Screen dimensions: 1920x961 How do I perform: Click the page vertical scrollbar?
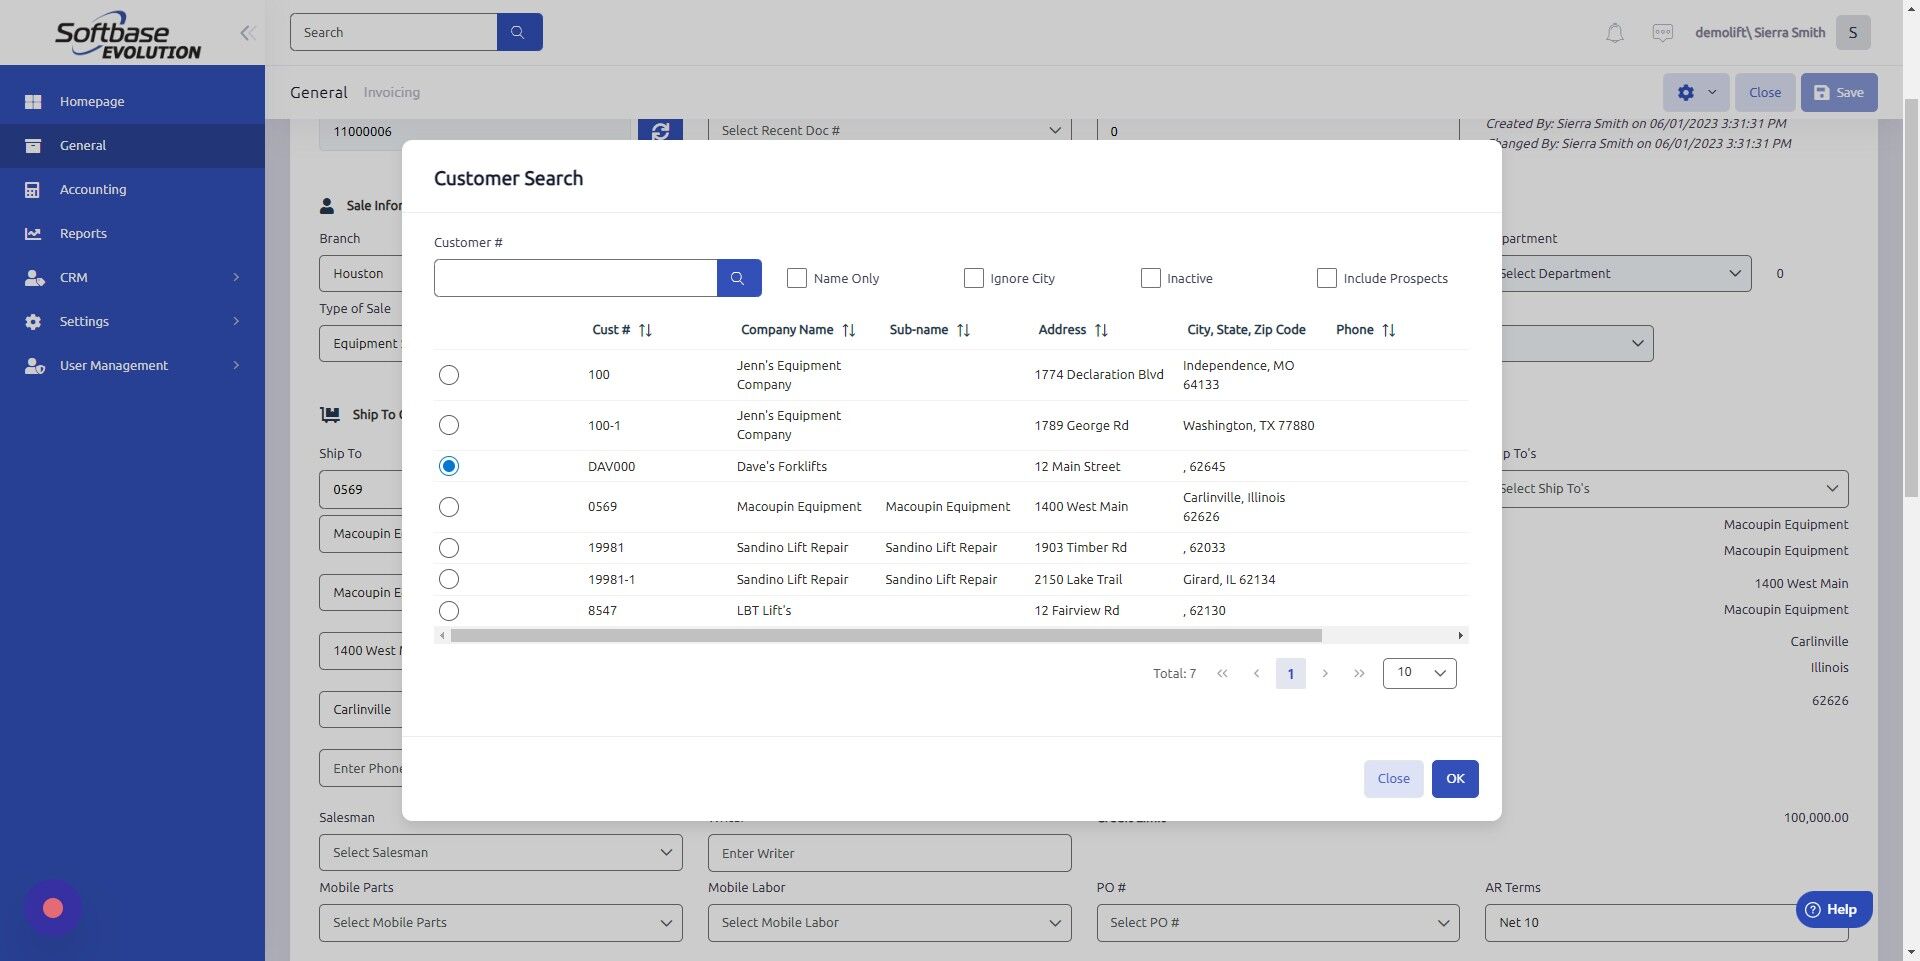pos(1911,300)
